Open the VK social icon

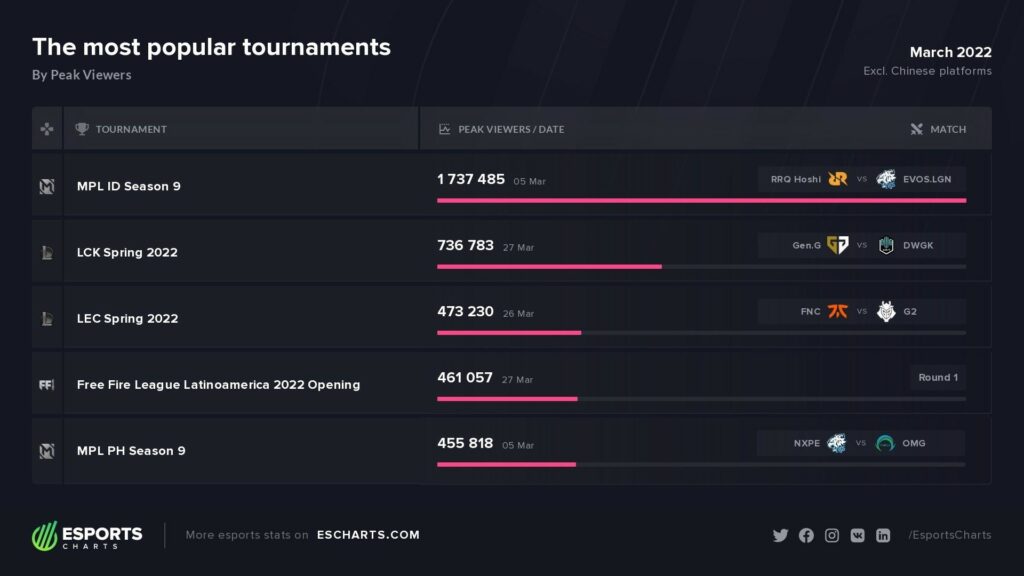point(857,536)
